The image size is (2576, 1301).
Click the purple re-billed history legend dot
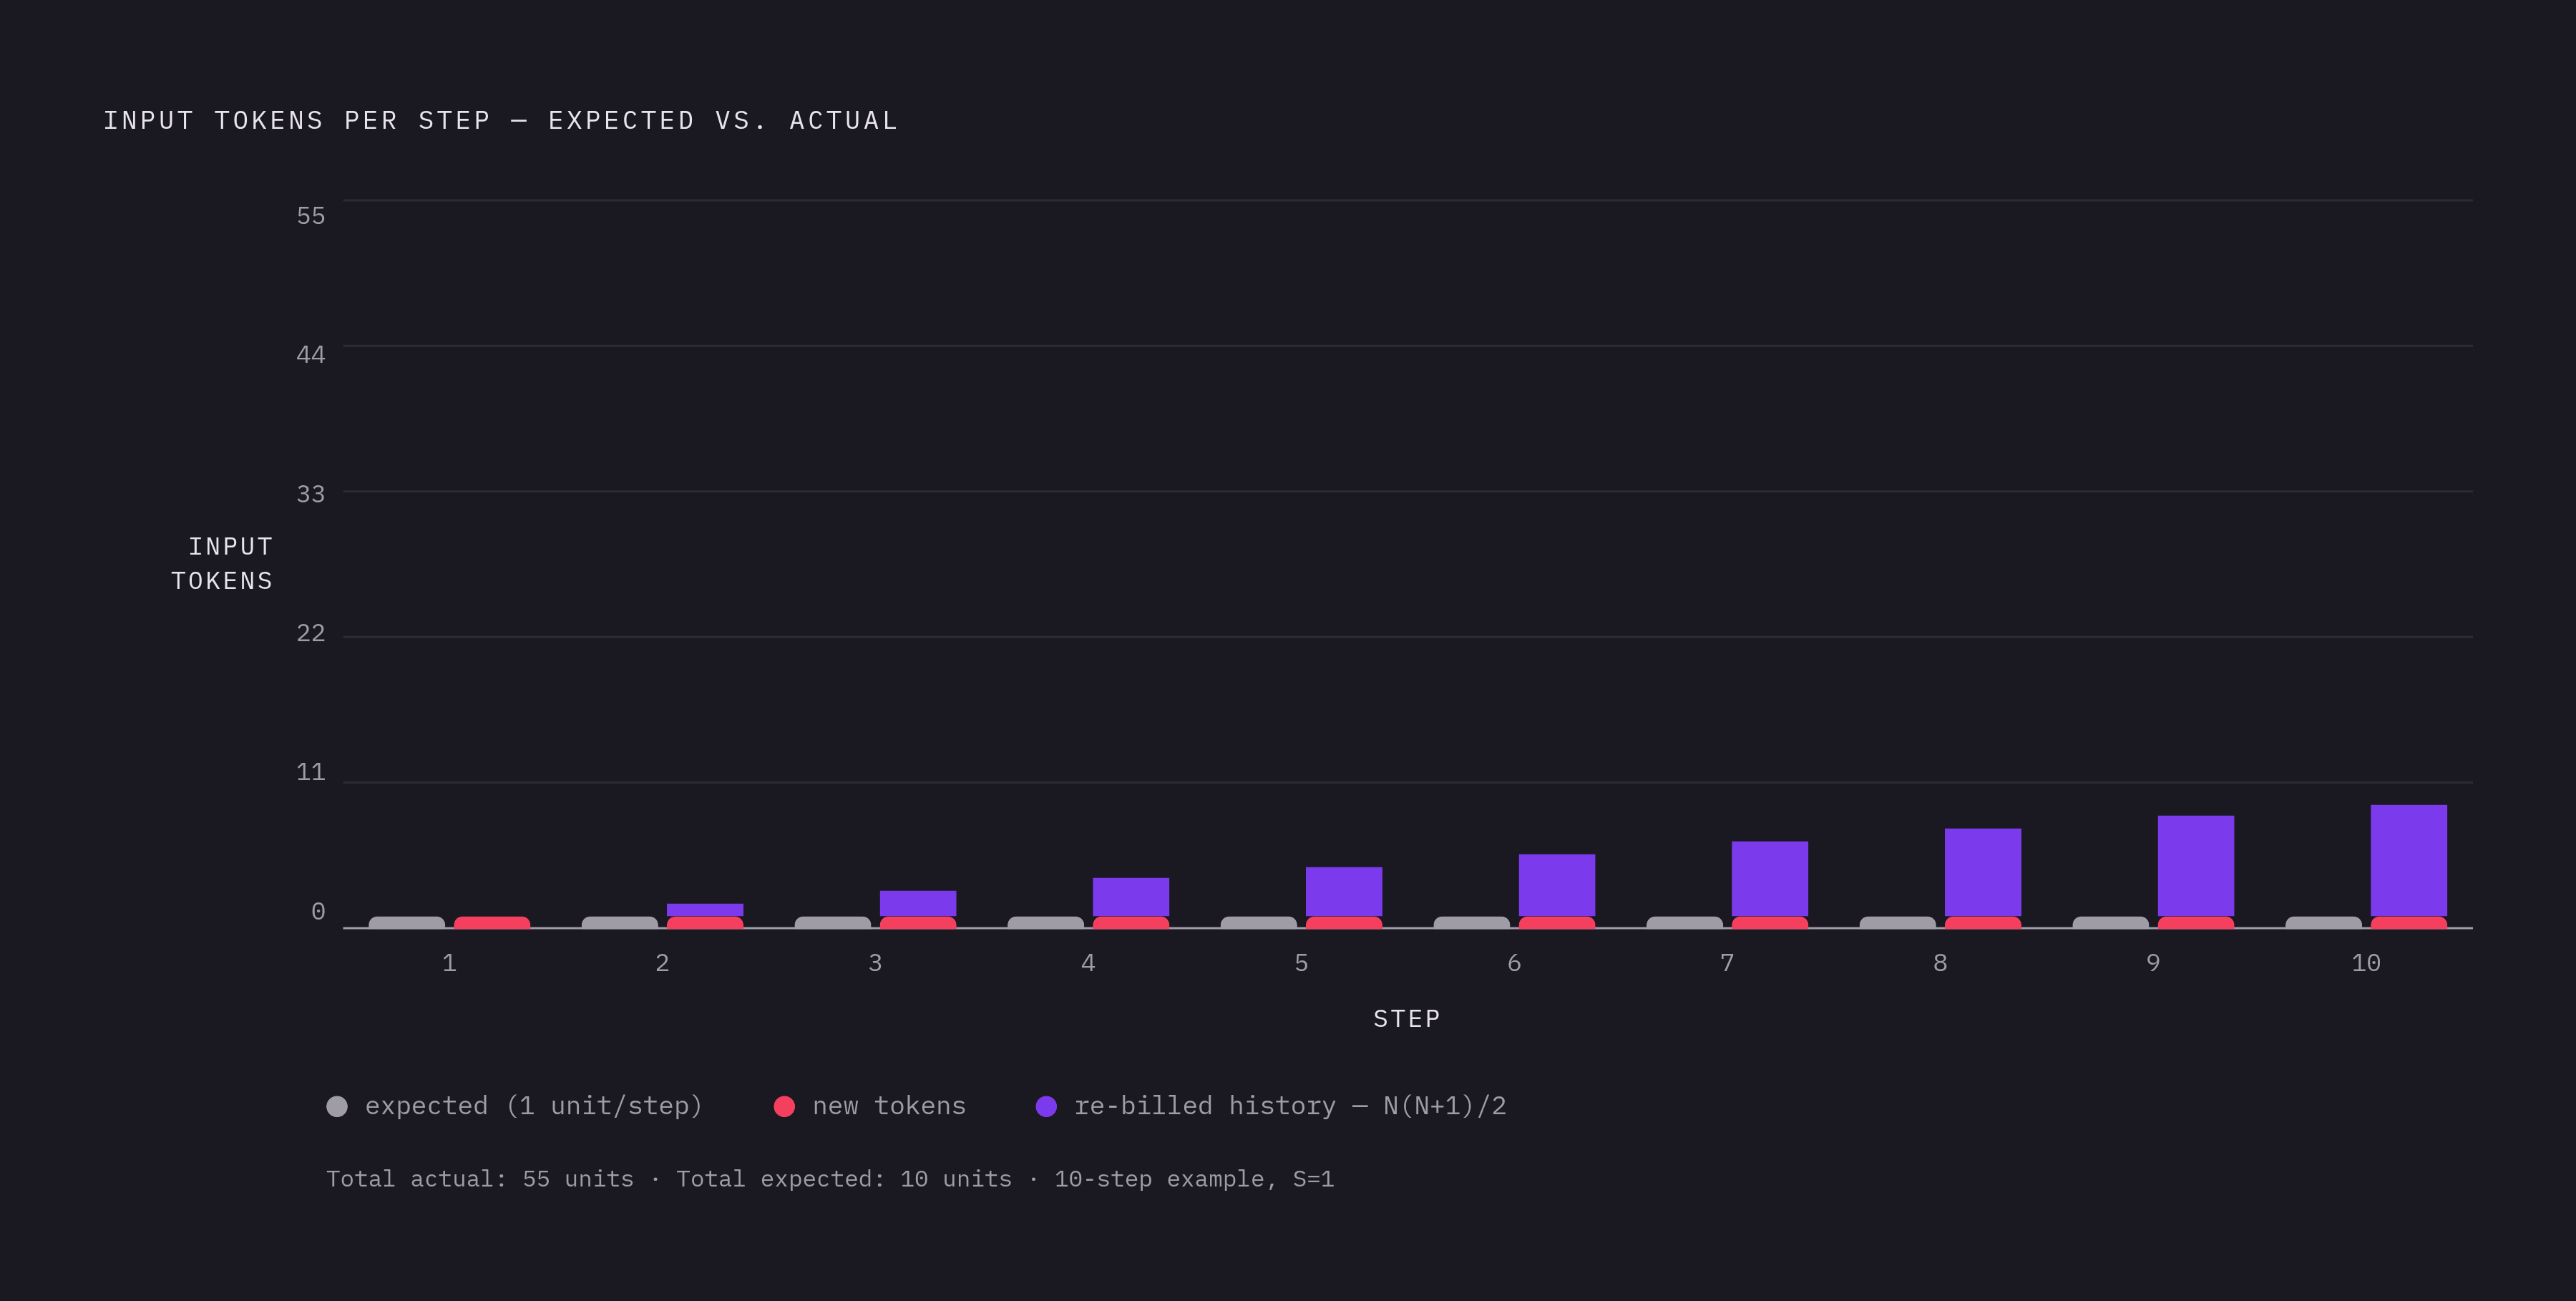1046,1106
